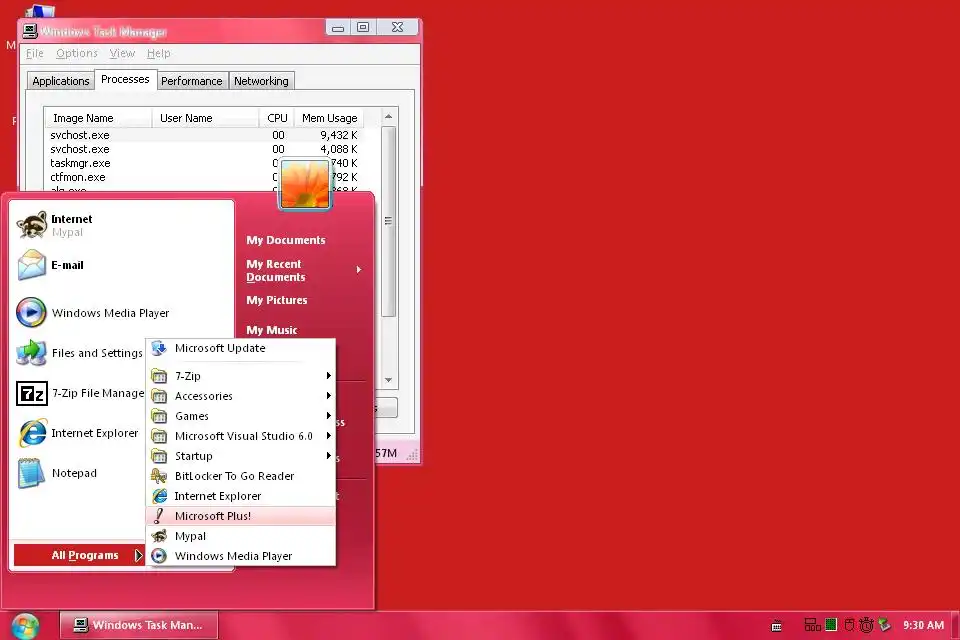Click the keyboard icon in system tray

point(776,625)
